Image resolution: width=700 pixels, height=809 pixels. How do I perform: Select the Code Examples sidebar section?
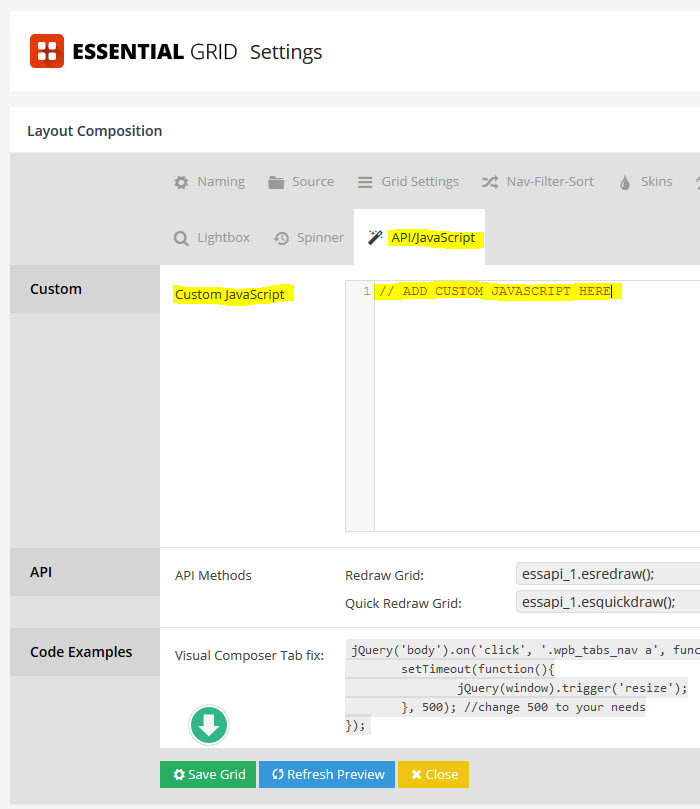click(85, 652)
